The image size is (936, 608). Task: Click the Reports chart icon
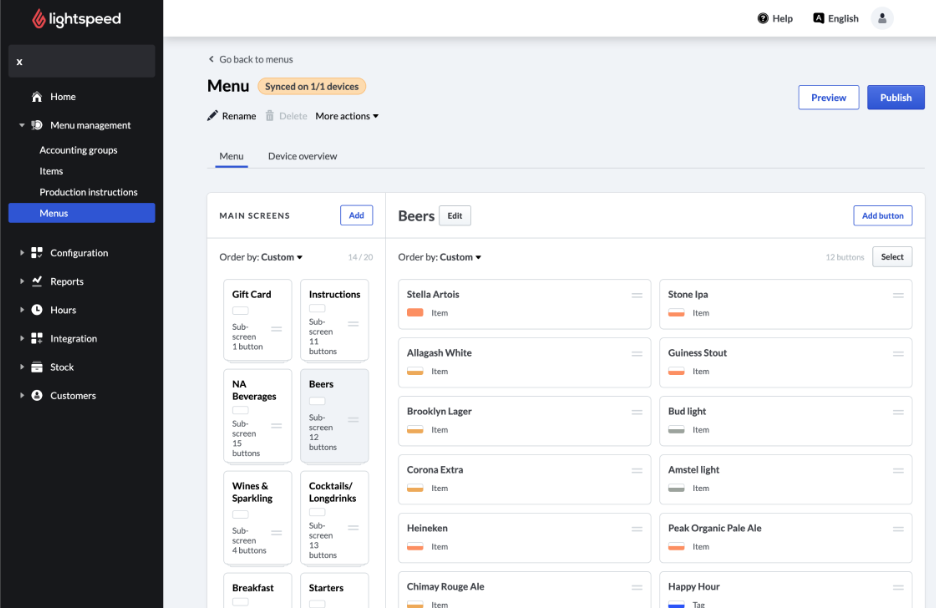(37, 282)
